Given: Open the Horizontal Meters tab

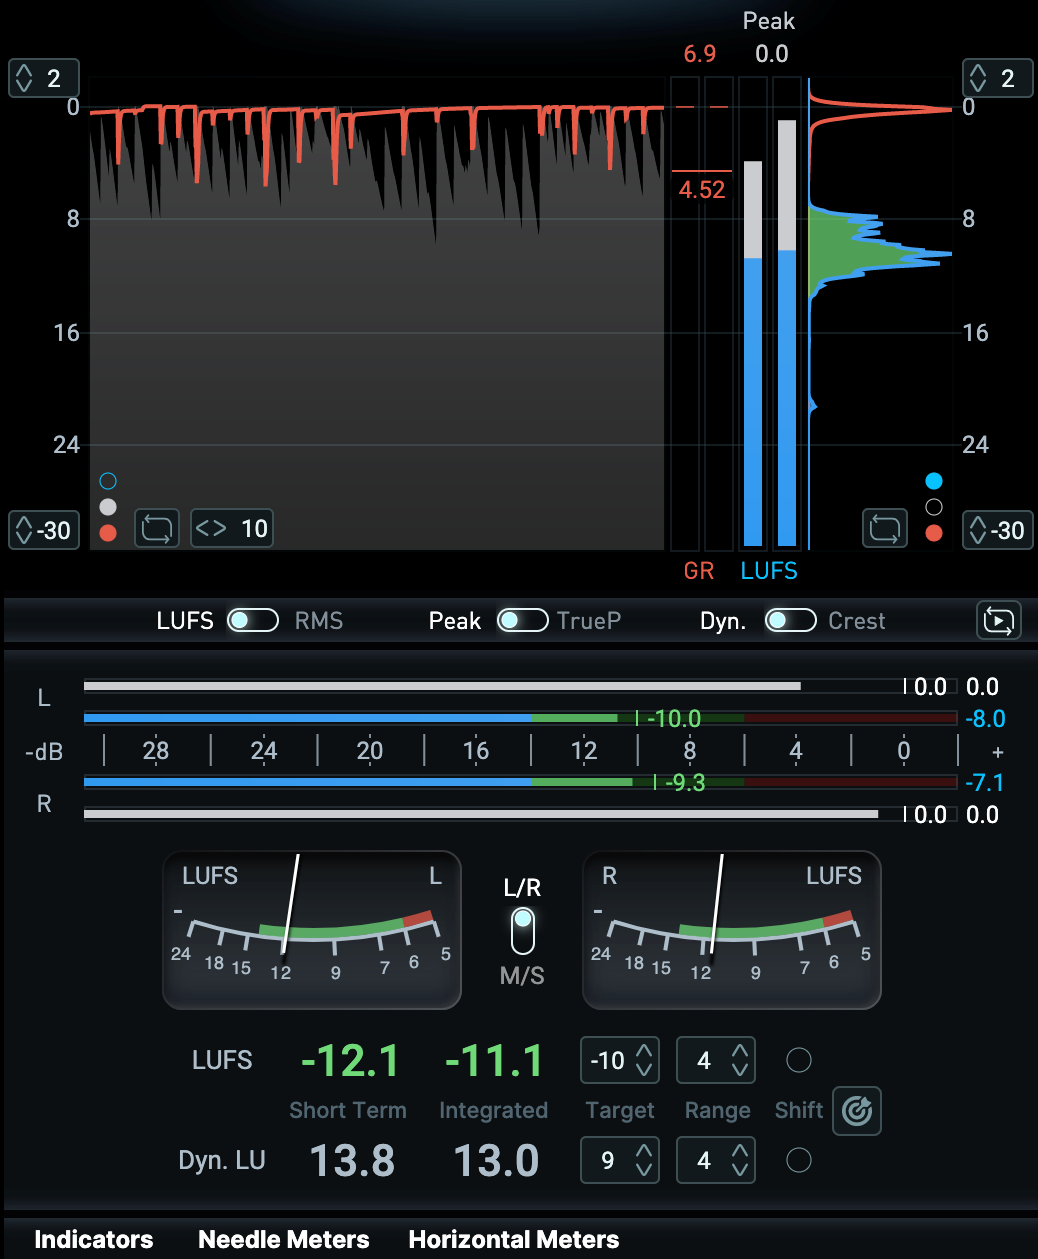Looking at the screenshot, I should 514,1240.
